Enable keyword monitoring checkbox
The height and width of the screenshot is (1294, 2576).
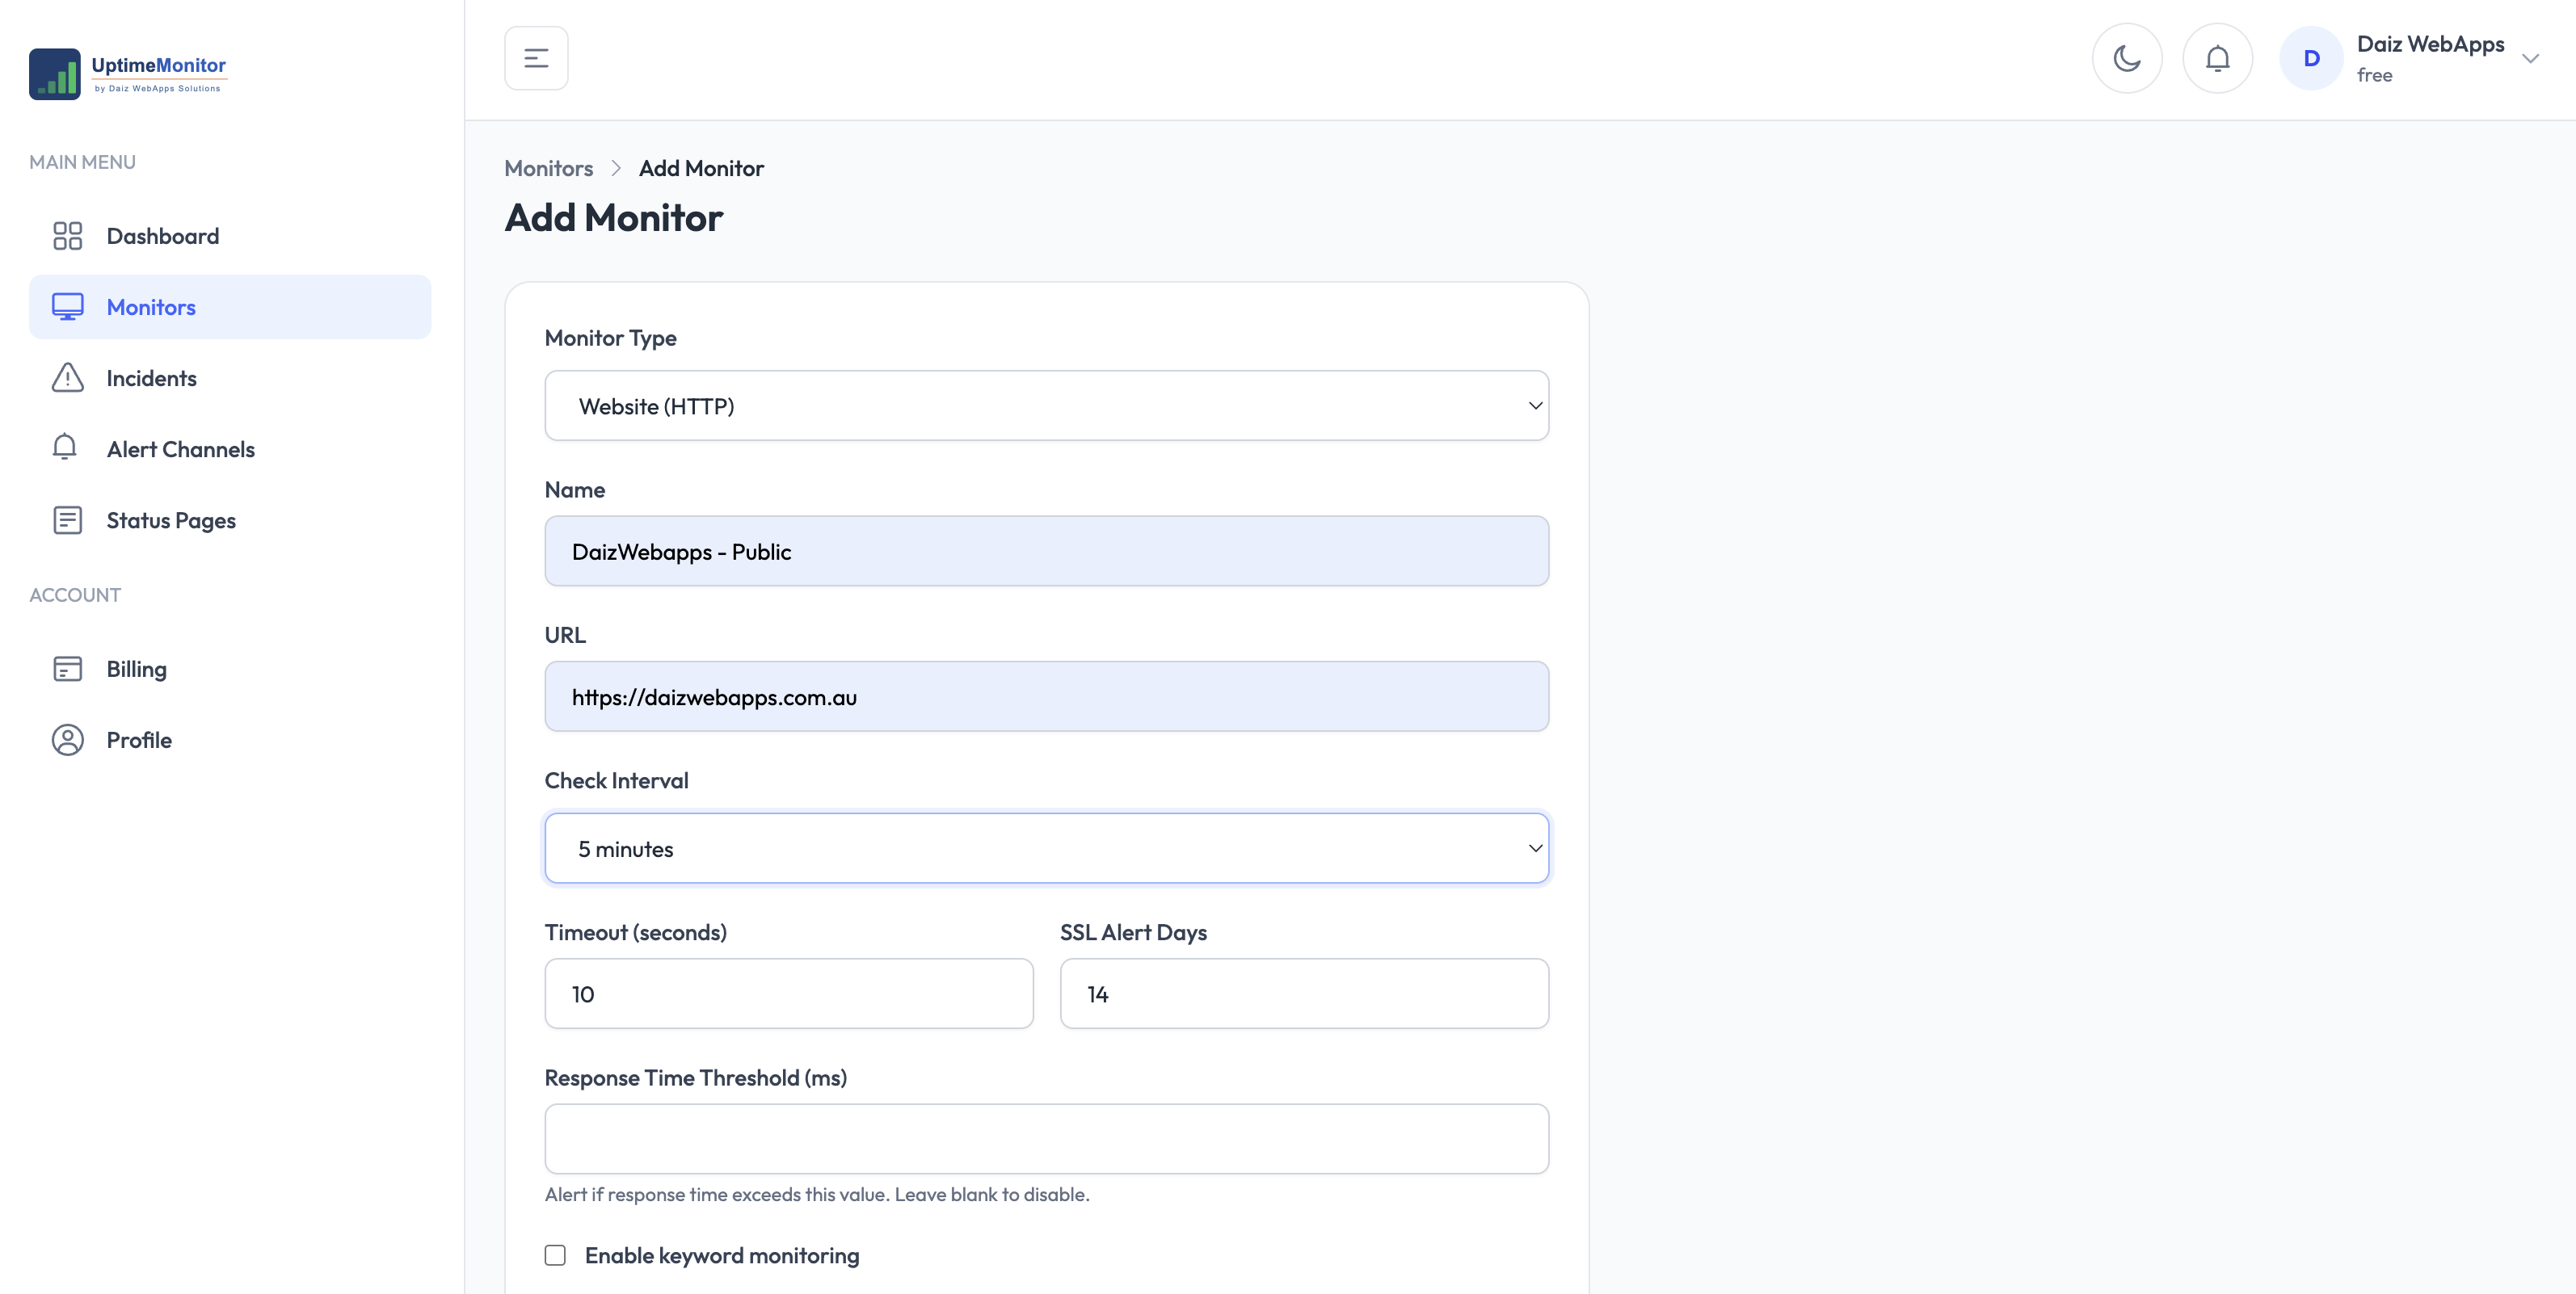pyautogui.click(x=555, y=1255)
